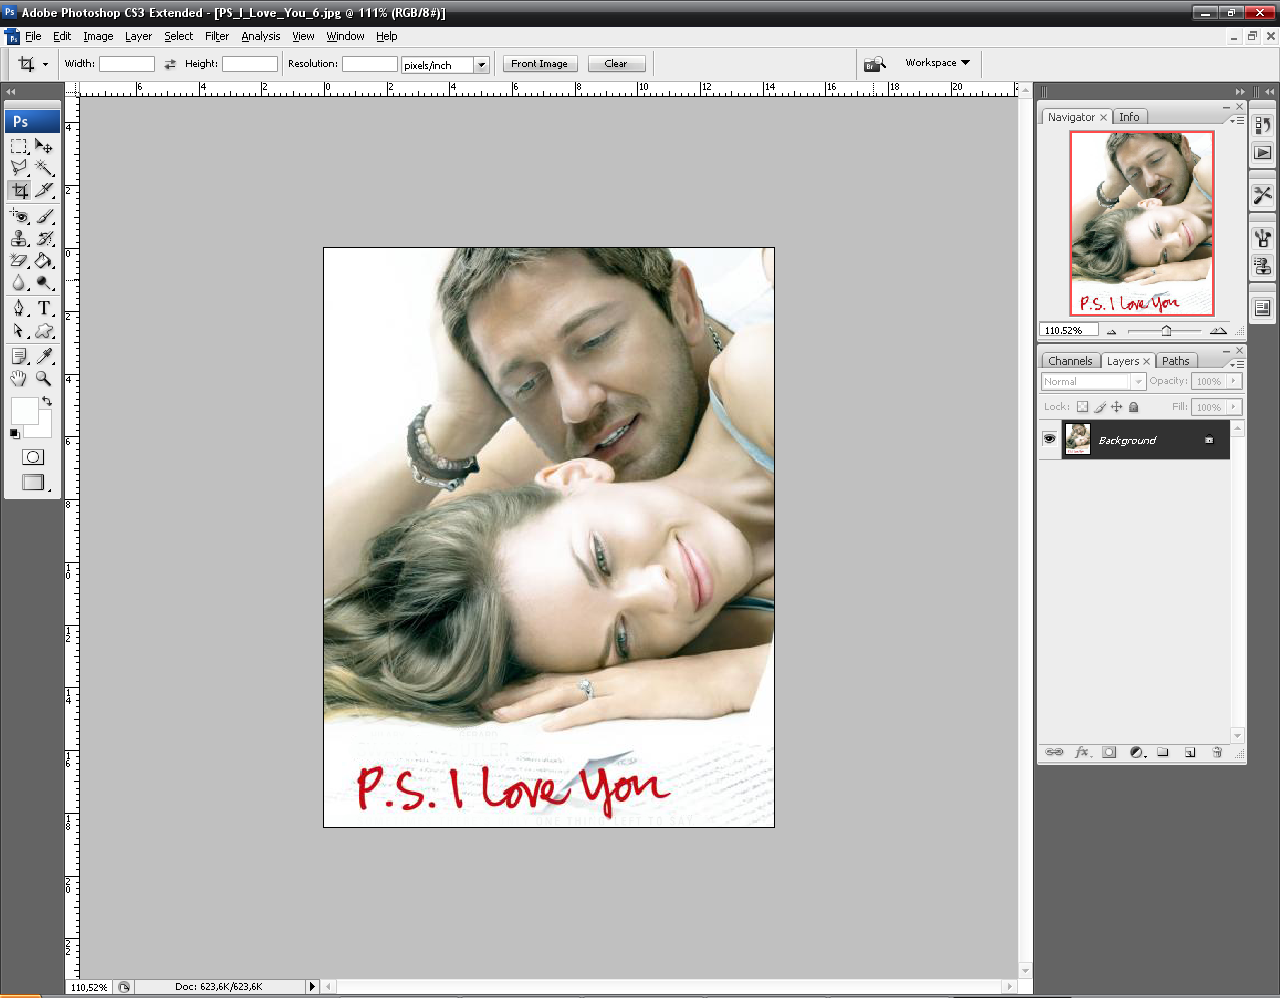Switch to the Paths tab
1280x998 pixels.
click(x=1176, y=361)
